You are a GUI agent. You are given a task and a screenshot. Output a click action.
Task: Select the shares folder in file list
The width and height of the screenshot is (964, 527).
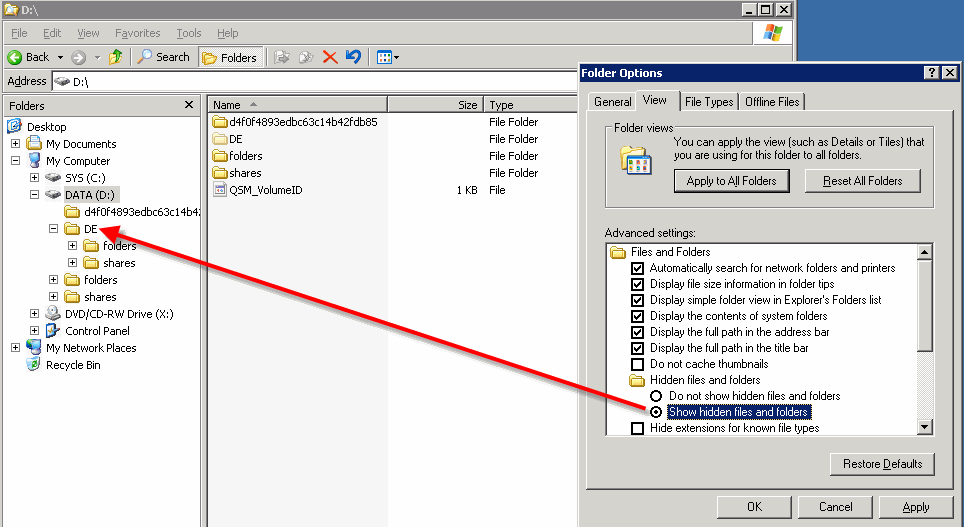click(x=245, y=173)
